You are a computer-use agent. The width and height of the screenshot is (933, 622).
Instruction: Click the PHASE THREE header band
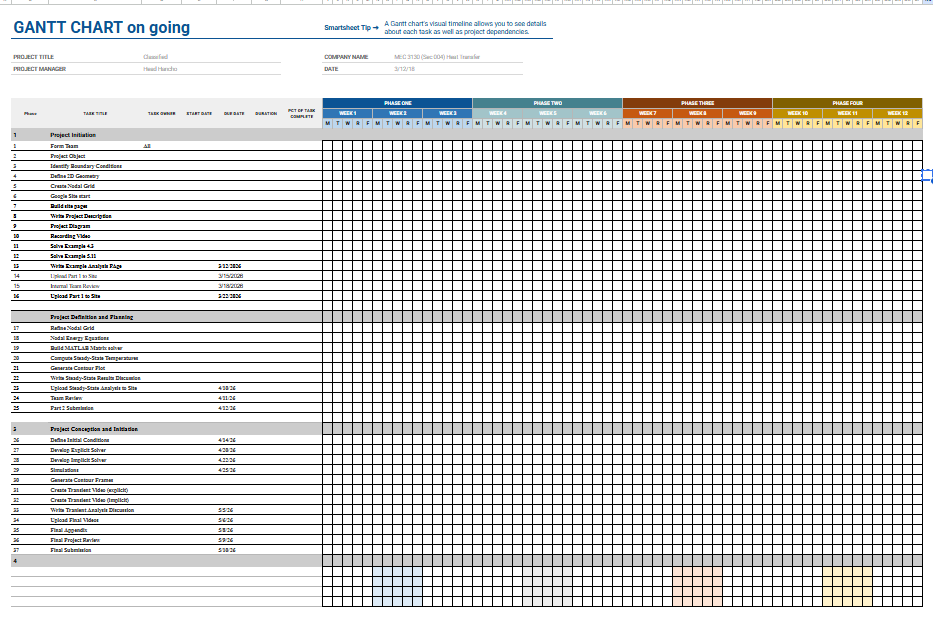pyautogui.click(x=697, y=103)
